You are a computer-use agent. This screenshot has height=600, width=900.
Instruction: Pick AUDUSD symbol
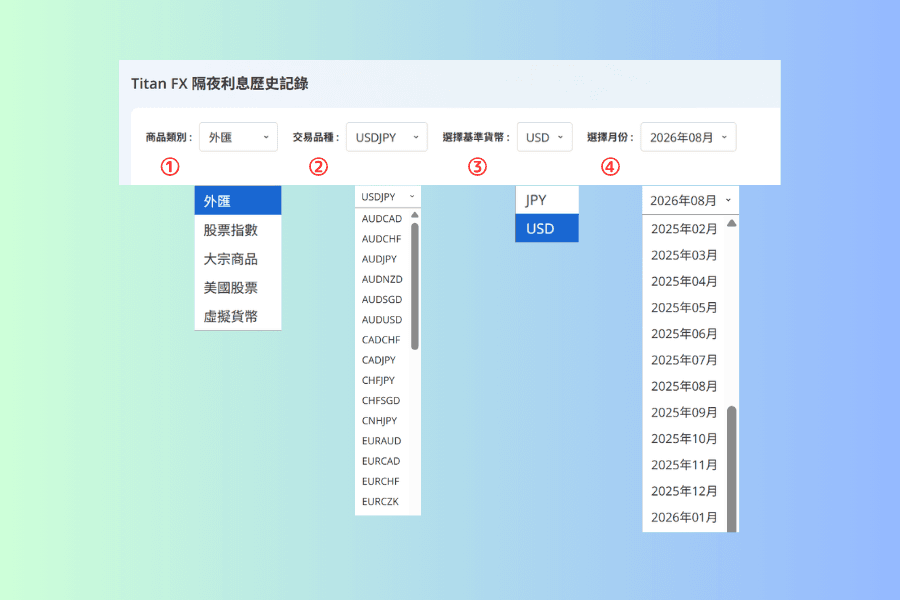click(x=382, y=320)
